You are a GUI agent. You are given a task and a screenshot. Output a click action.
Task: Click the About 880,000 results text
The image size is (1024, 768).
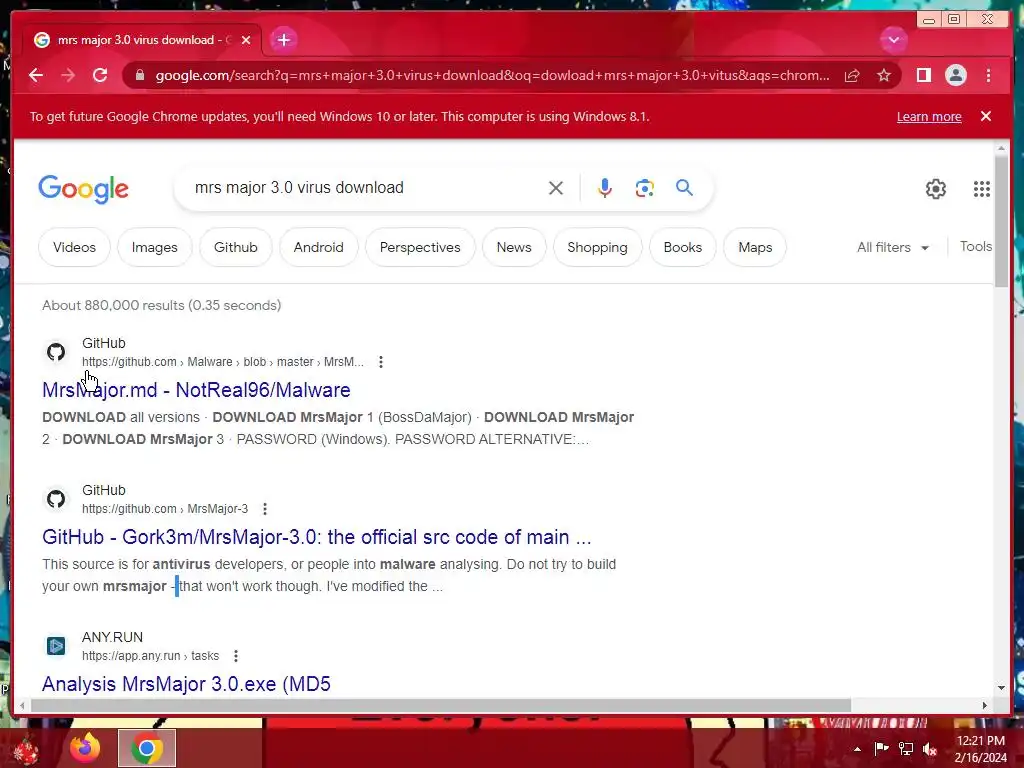click(x=161, y=305)
